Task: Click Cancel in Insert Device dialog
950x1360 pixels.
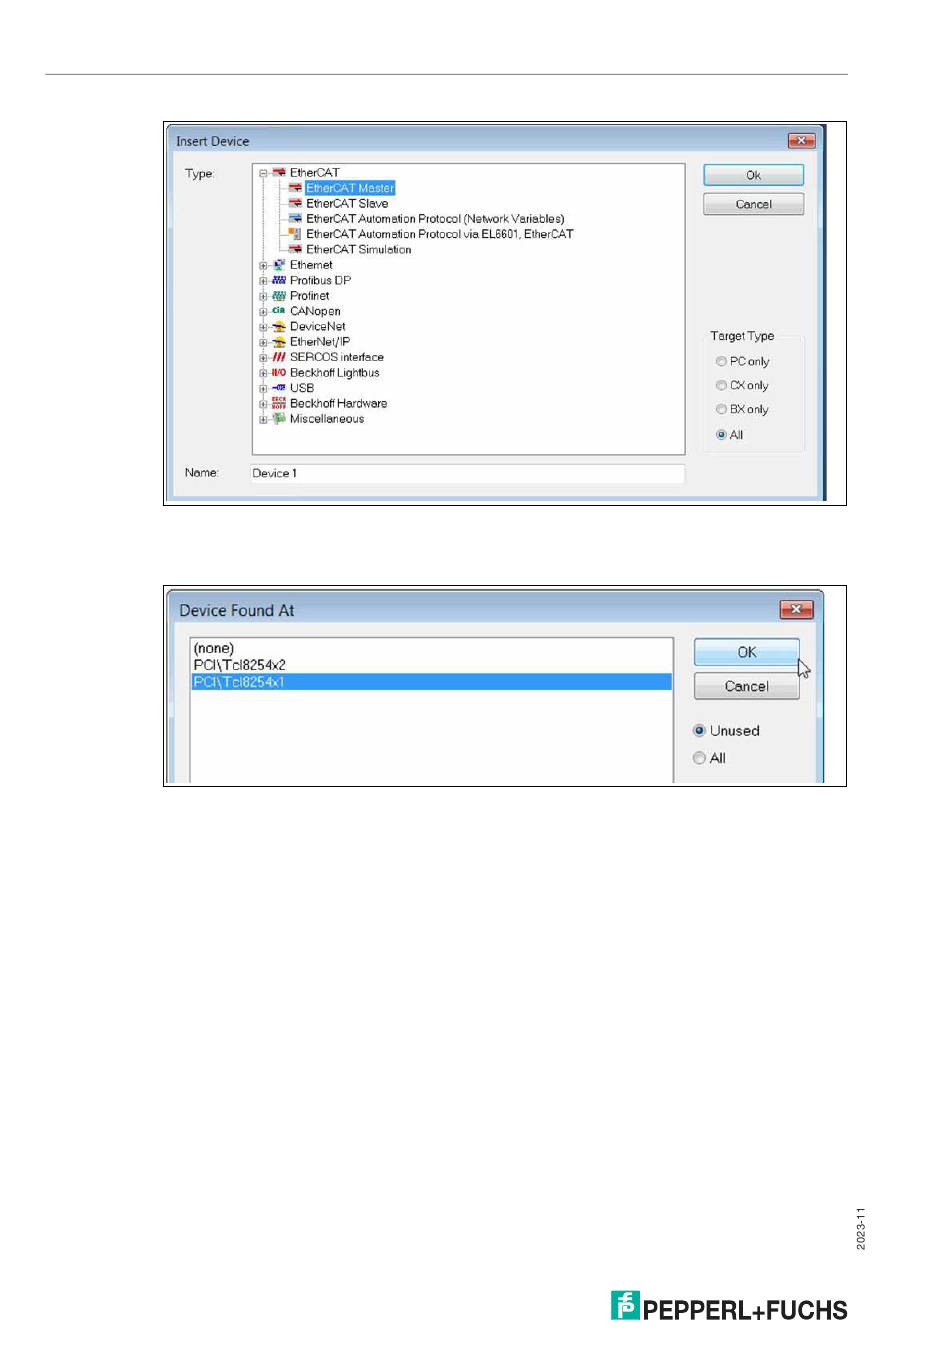Action: coord(753,204)
